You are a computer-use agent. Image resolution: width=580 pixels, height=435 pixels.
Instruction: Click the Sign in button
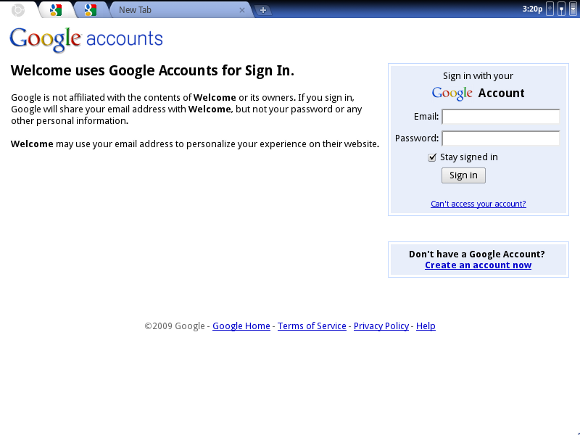pyautogui.click(x=463, y=175)
